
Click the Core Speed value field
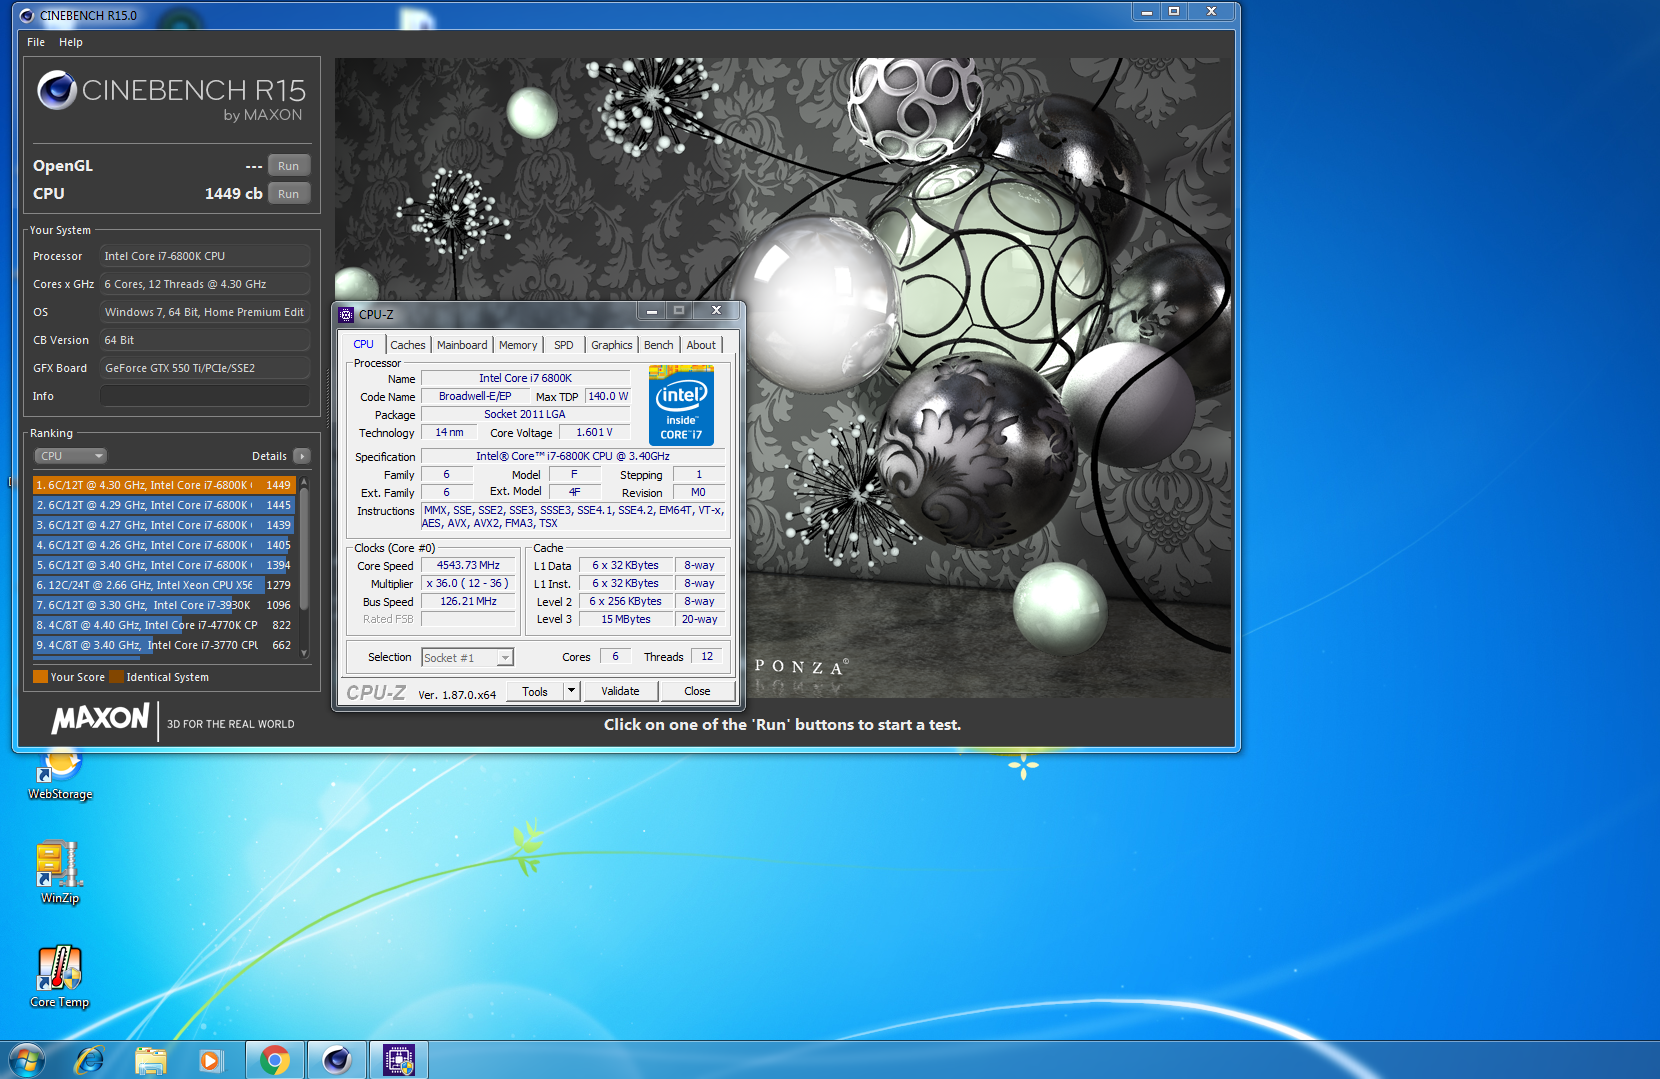[x=468, y=565]
